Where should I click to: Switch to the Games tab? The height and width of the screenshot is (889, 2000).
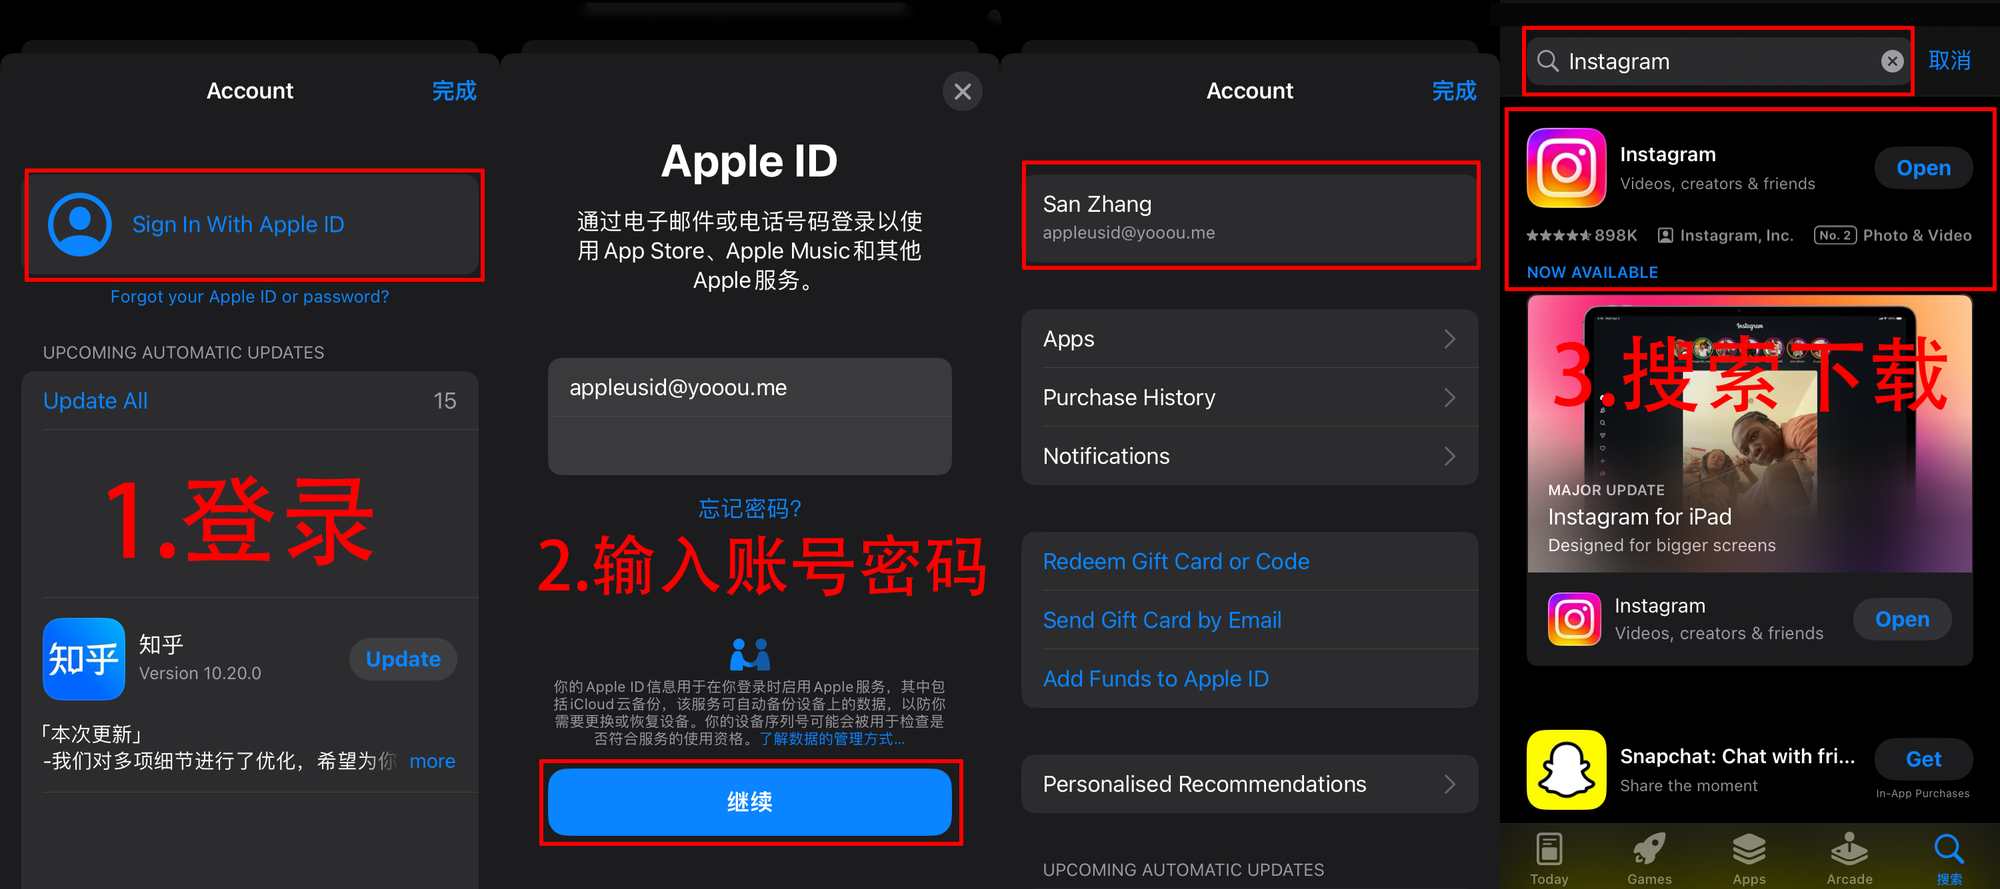[1649, 858]
